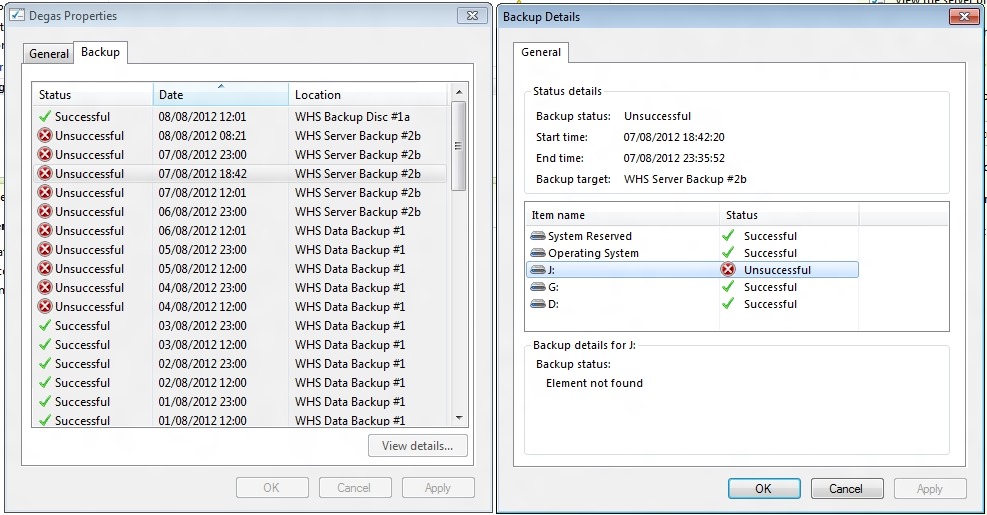Screen dimensions: 987x515
Task: Sort backup list by Date column header
Action: [x=220, y=95]
